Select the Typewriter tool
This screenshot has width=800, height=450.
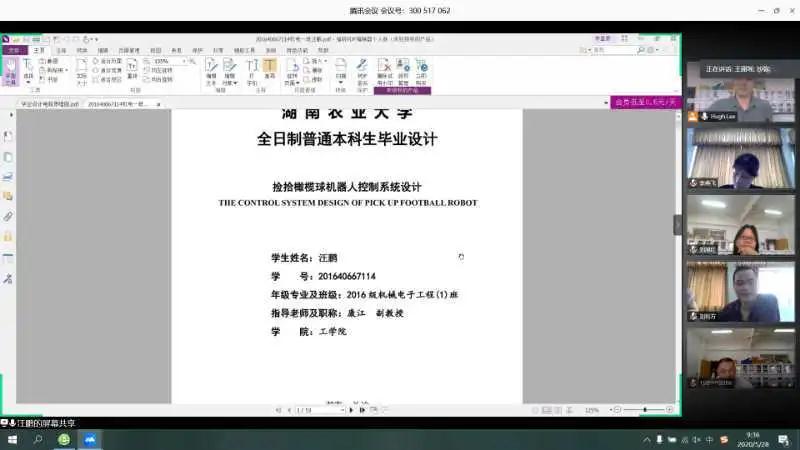(252, 71)
